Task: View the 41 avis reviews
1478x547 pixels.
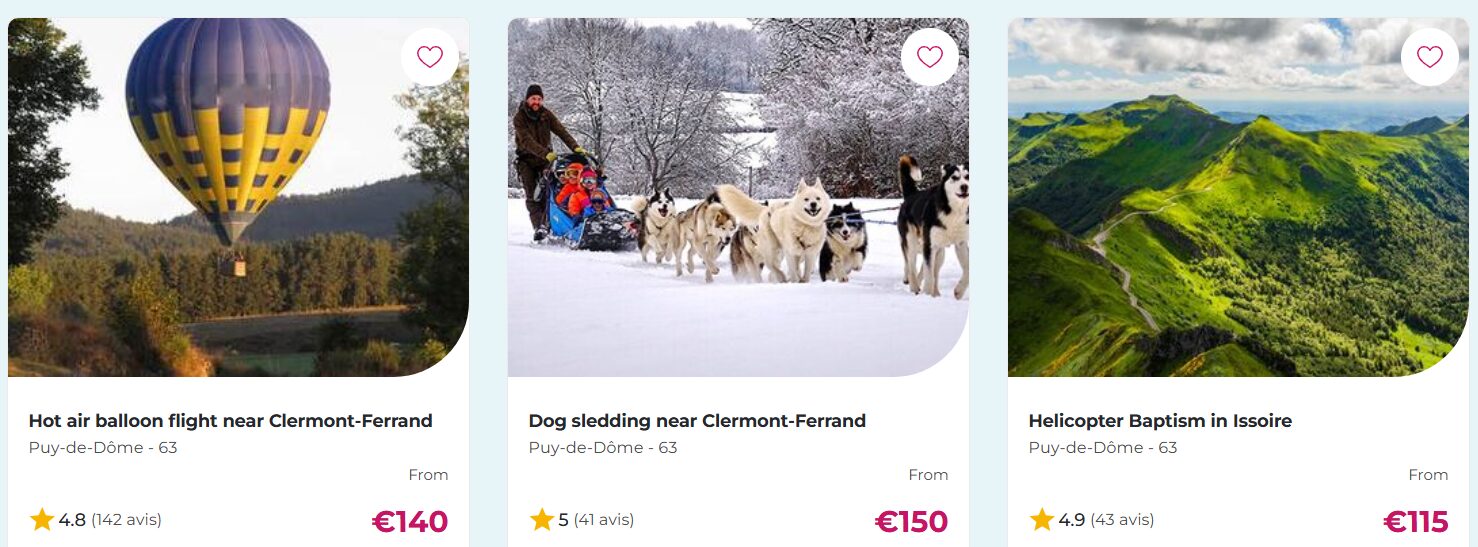Action: (603, 520)
